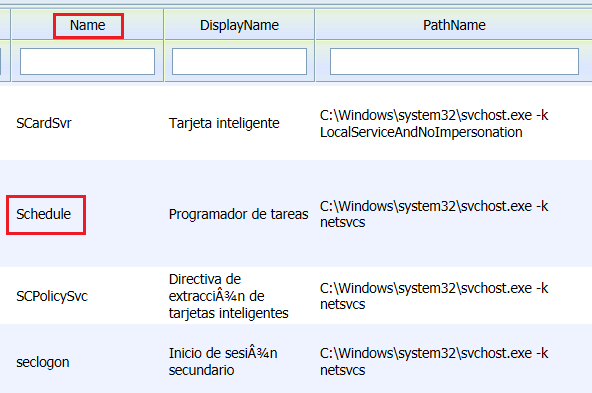
Task: Sort by the Name column header
Action: [88, 25]
